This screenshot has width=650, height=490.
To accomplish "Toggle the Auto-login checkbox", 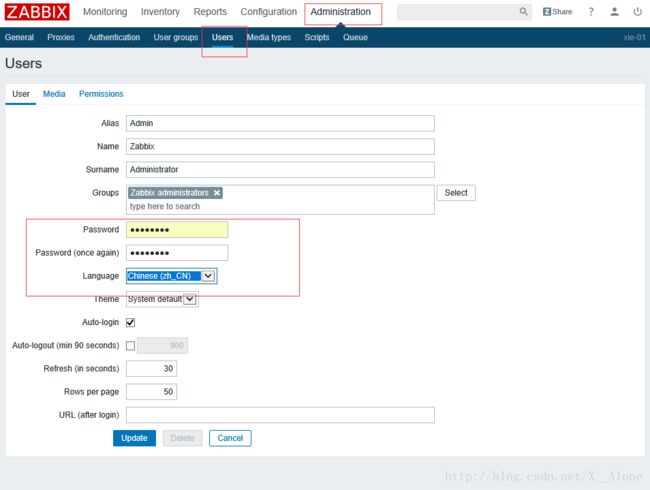I will [x=131, y=323].
